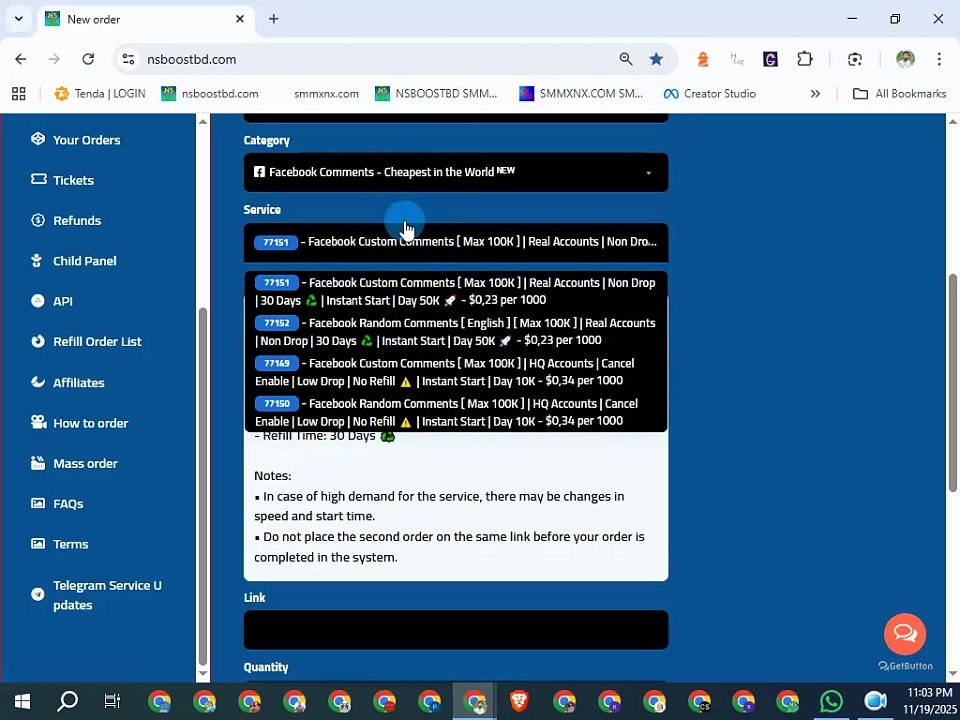Click the Chrome profile avatar
Screen dimensions: 960x720
(x=906, y=59)
